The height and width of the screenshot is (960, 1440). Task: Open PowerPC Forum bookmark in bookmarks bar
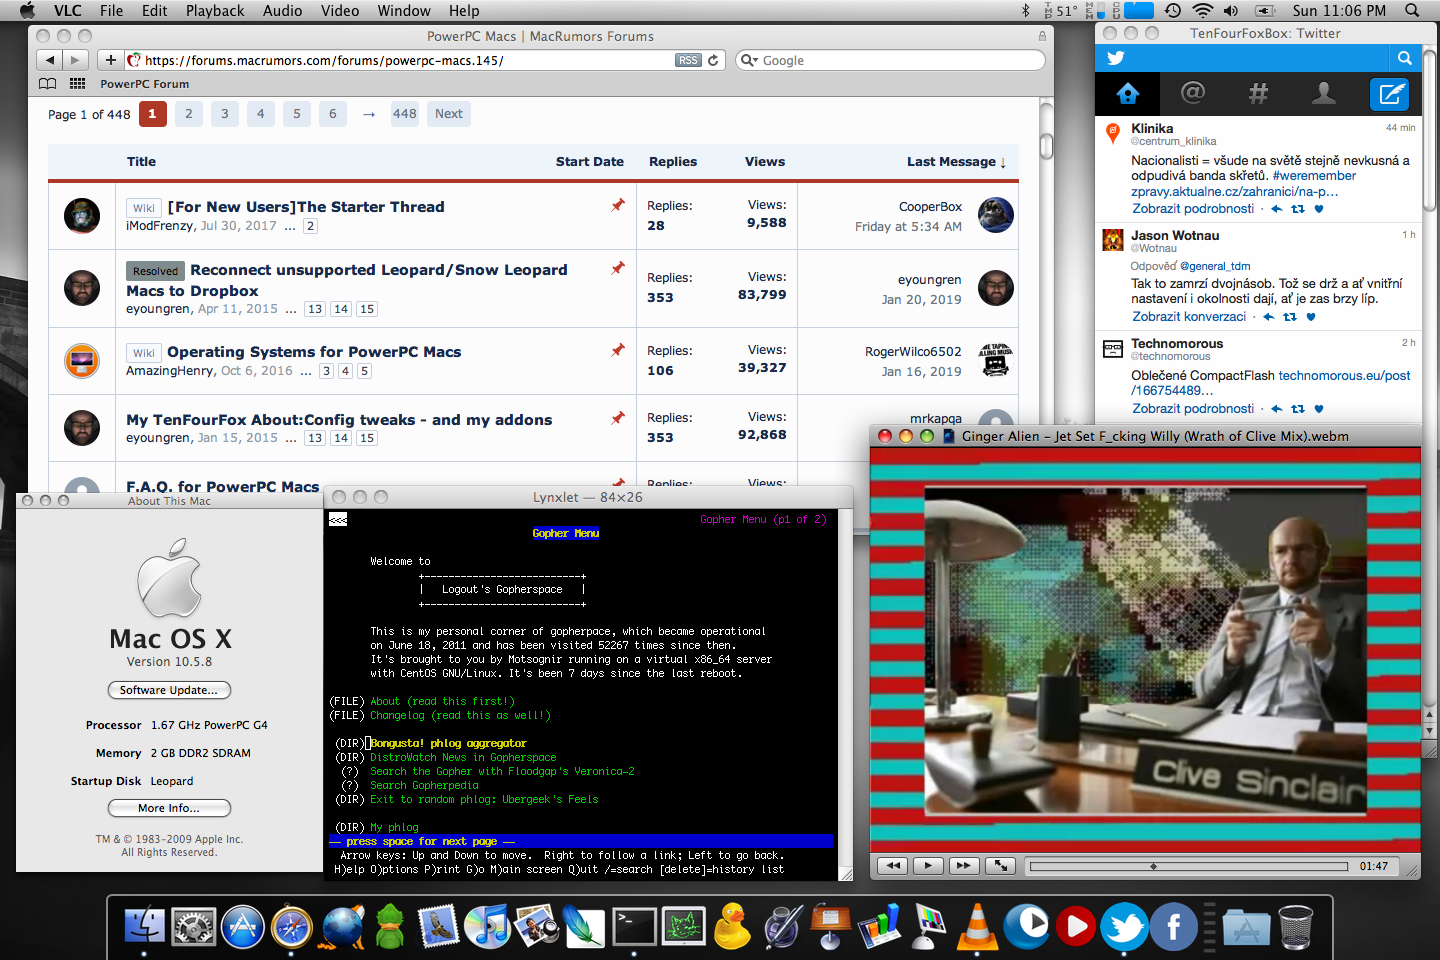tap(144, 84)
